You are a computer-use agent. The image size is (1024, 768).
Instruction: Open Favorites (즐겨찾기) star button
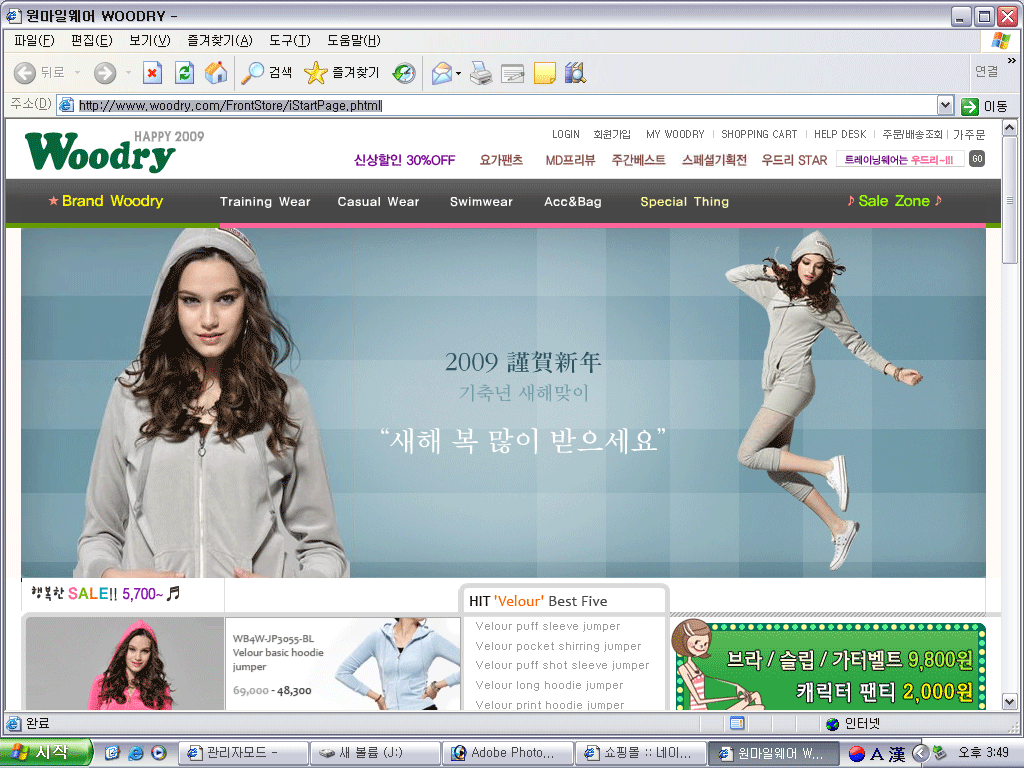(342, 72)
